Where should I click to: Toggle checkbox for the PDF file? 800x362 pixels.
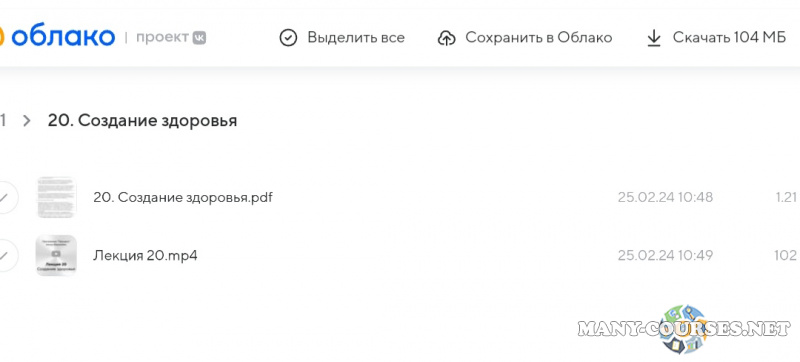pyautogui.click(x=4, y=197)
